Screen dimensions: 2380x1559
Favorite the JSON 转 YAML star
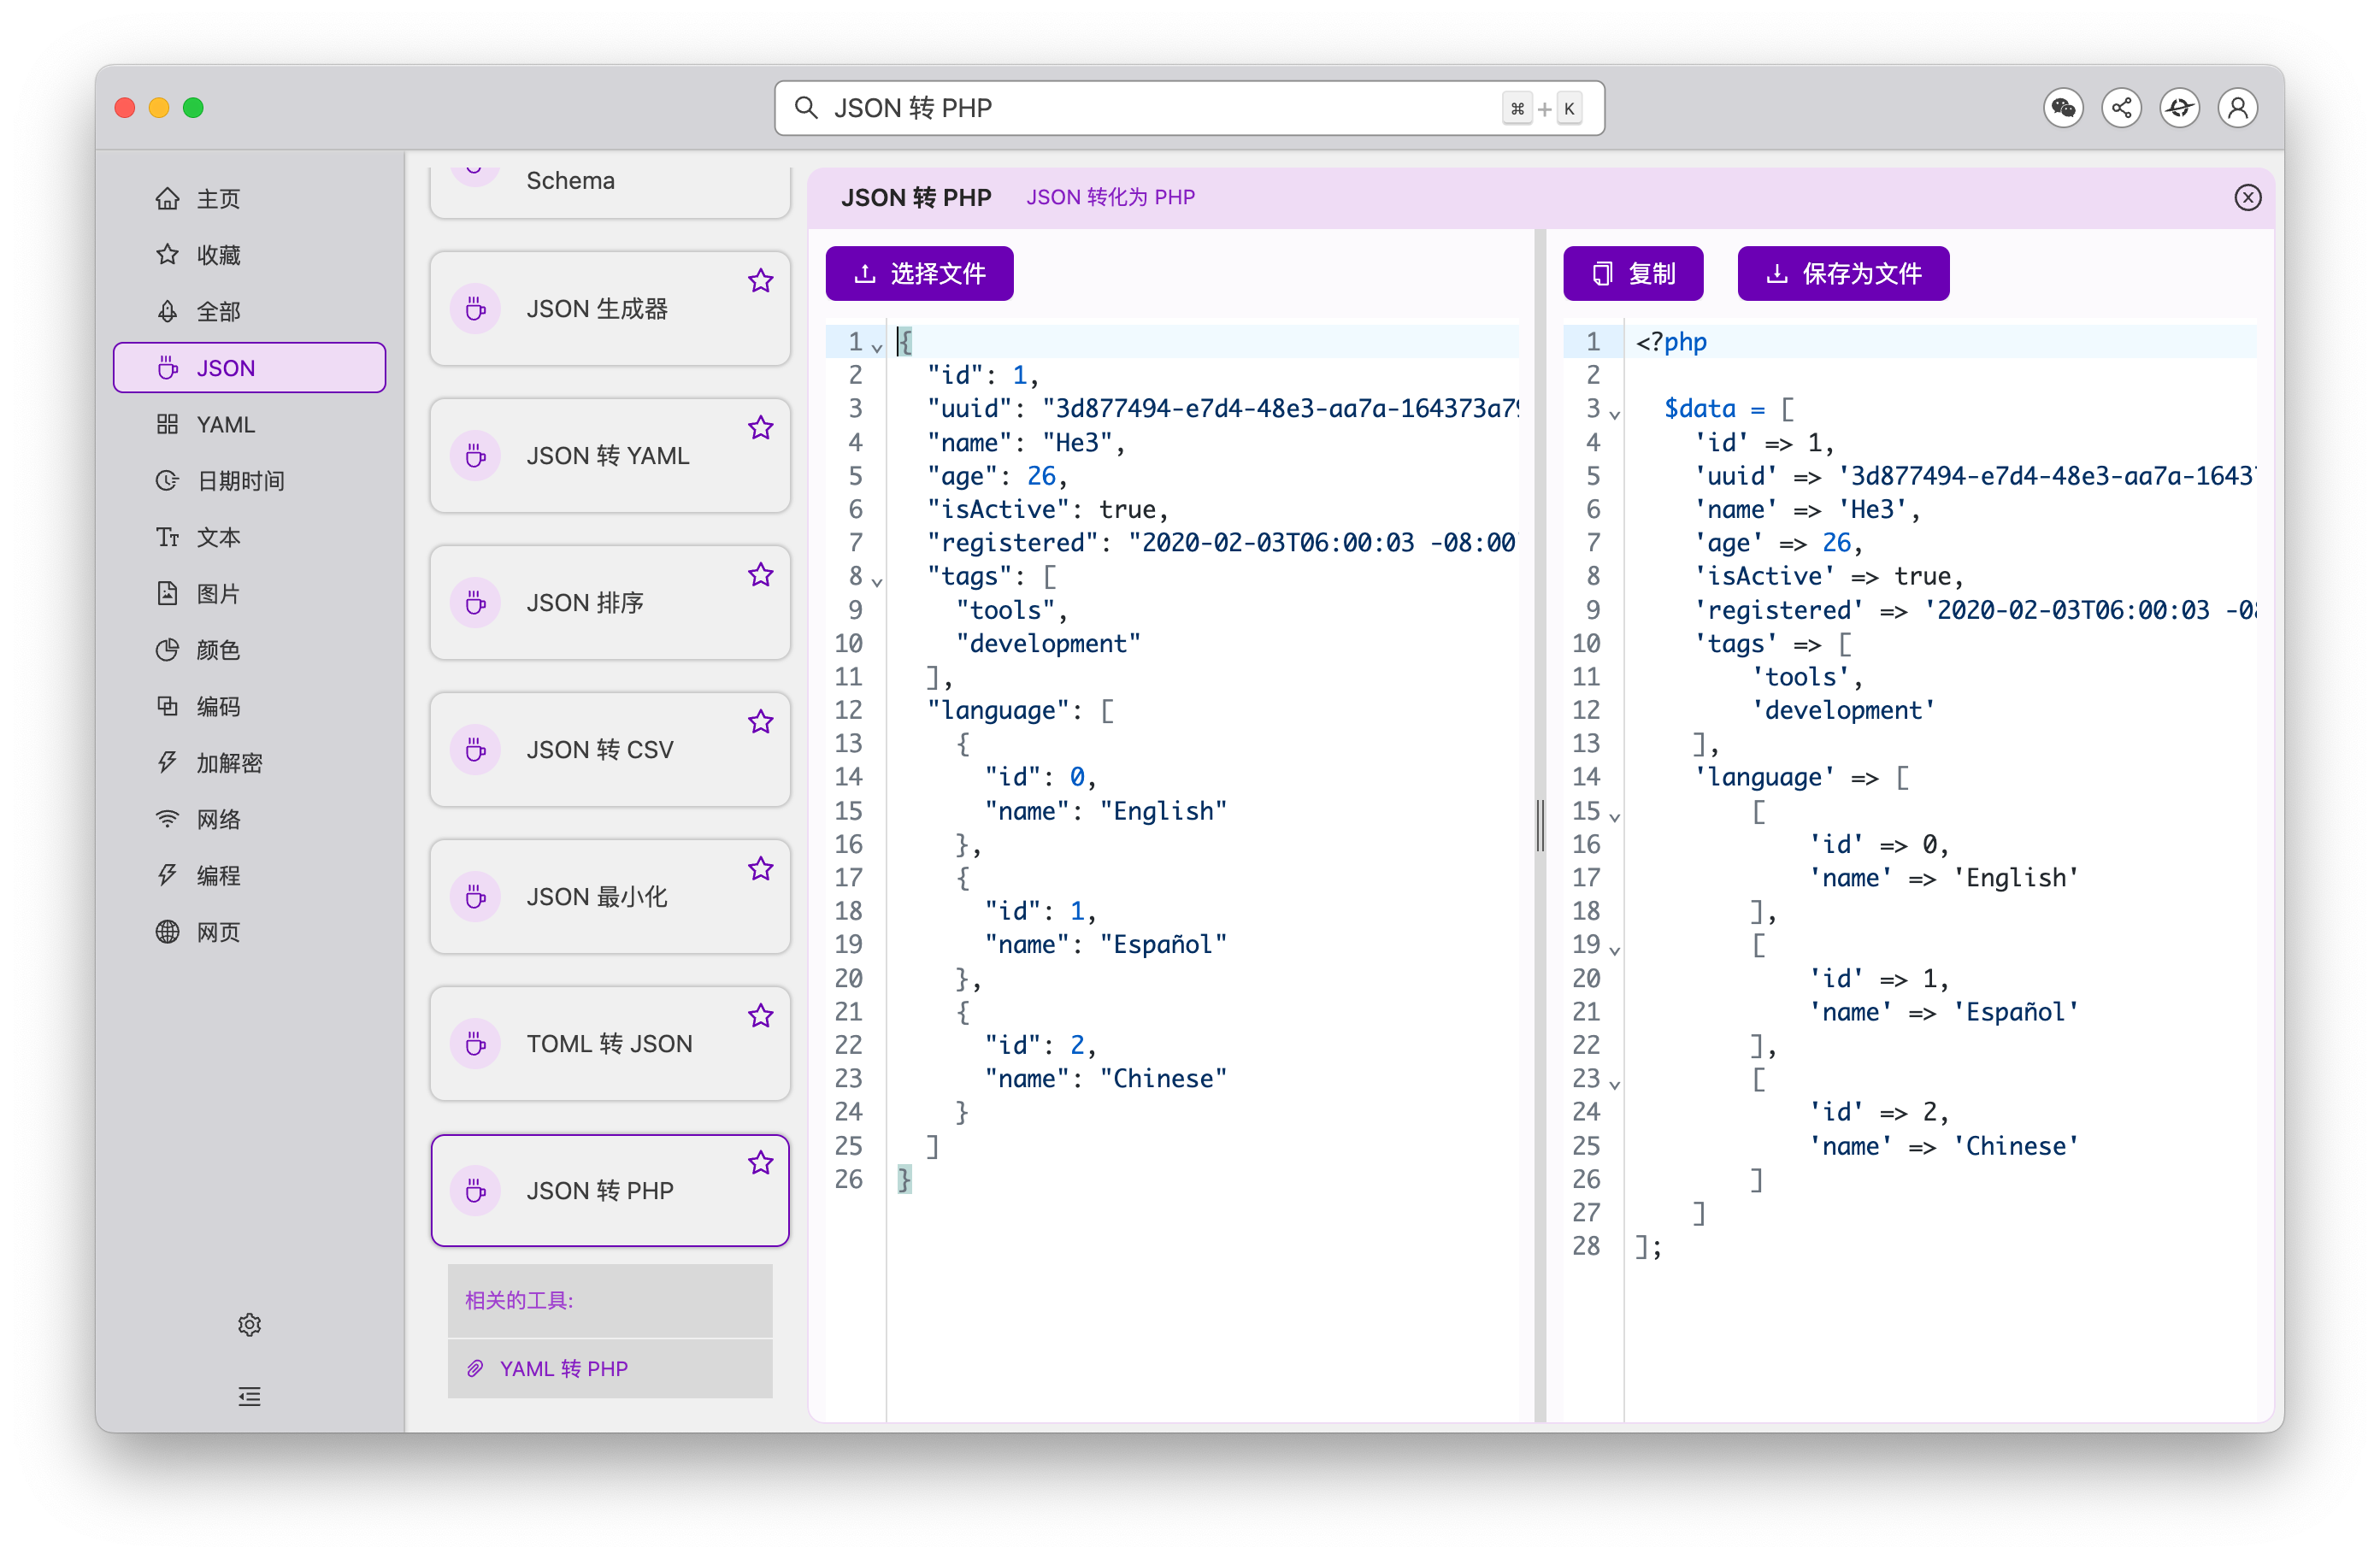(x=761, y=428)
